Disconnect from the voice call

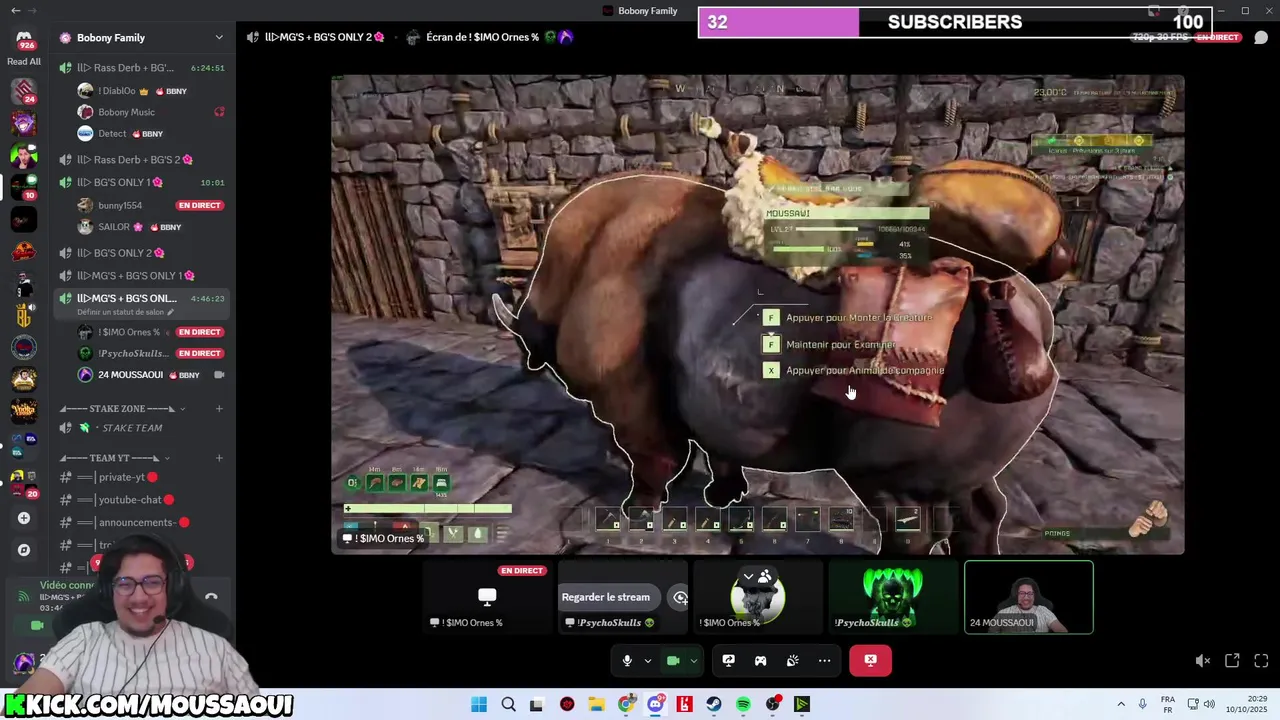[870, 661]
